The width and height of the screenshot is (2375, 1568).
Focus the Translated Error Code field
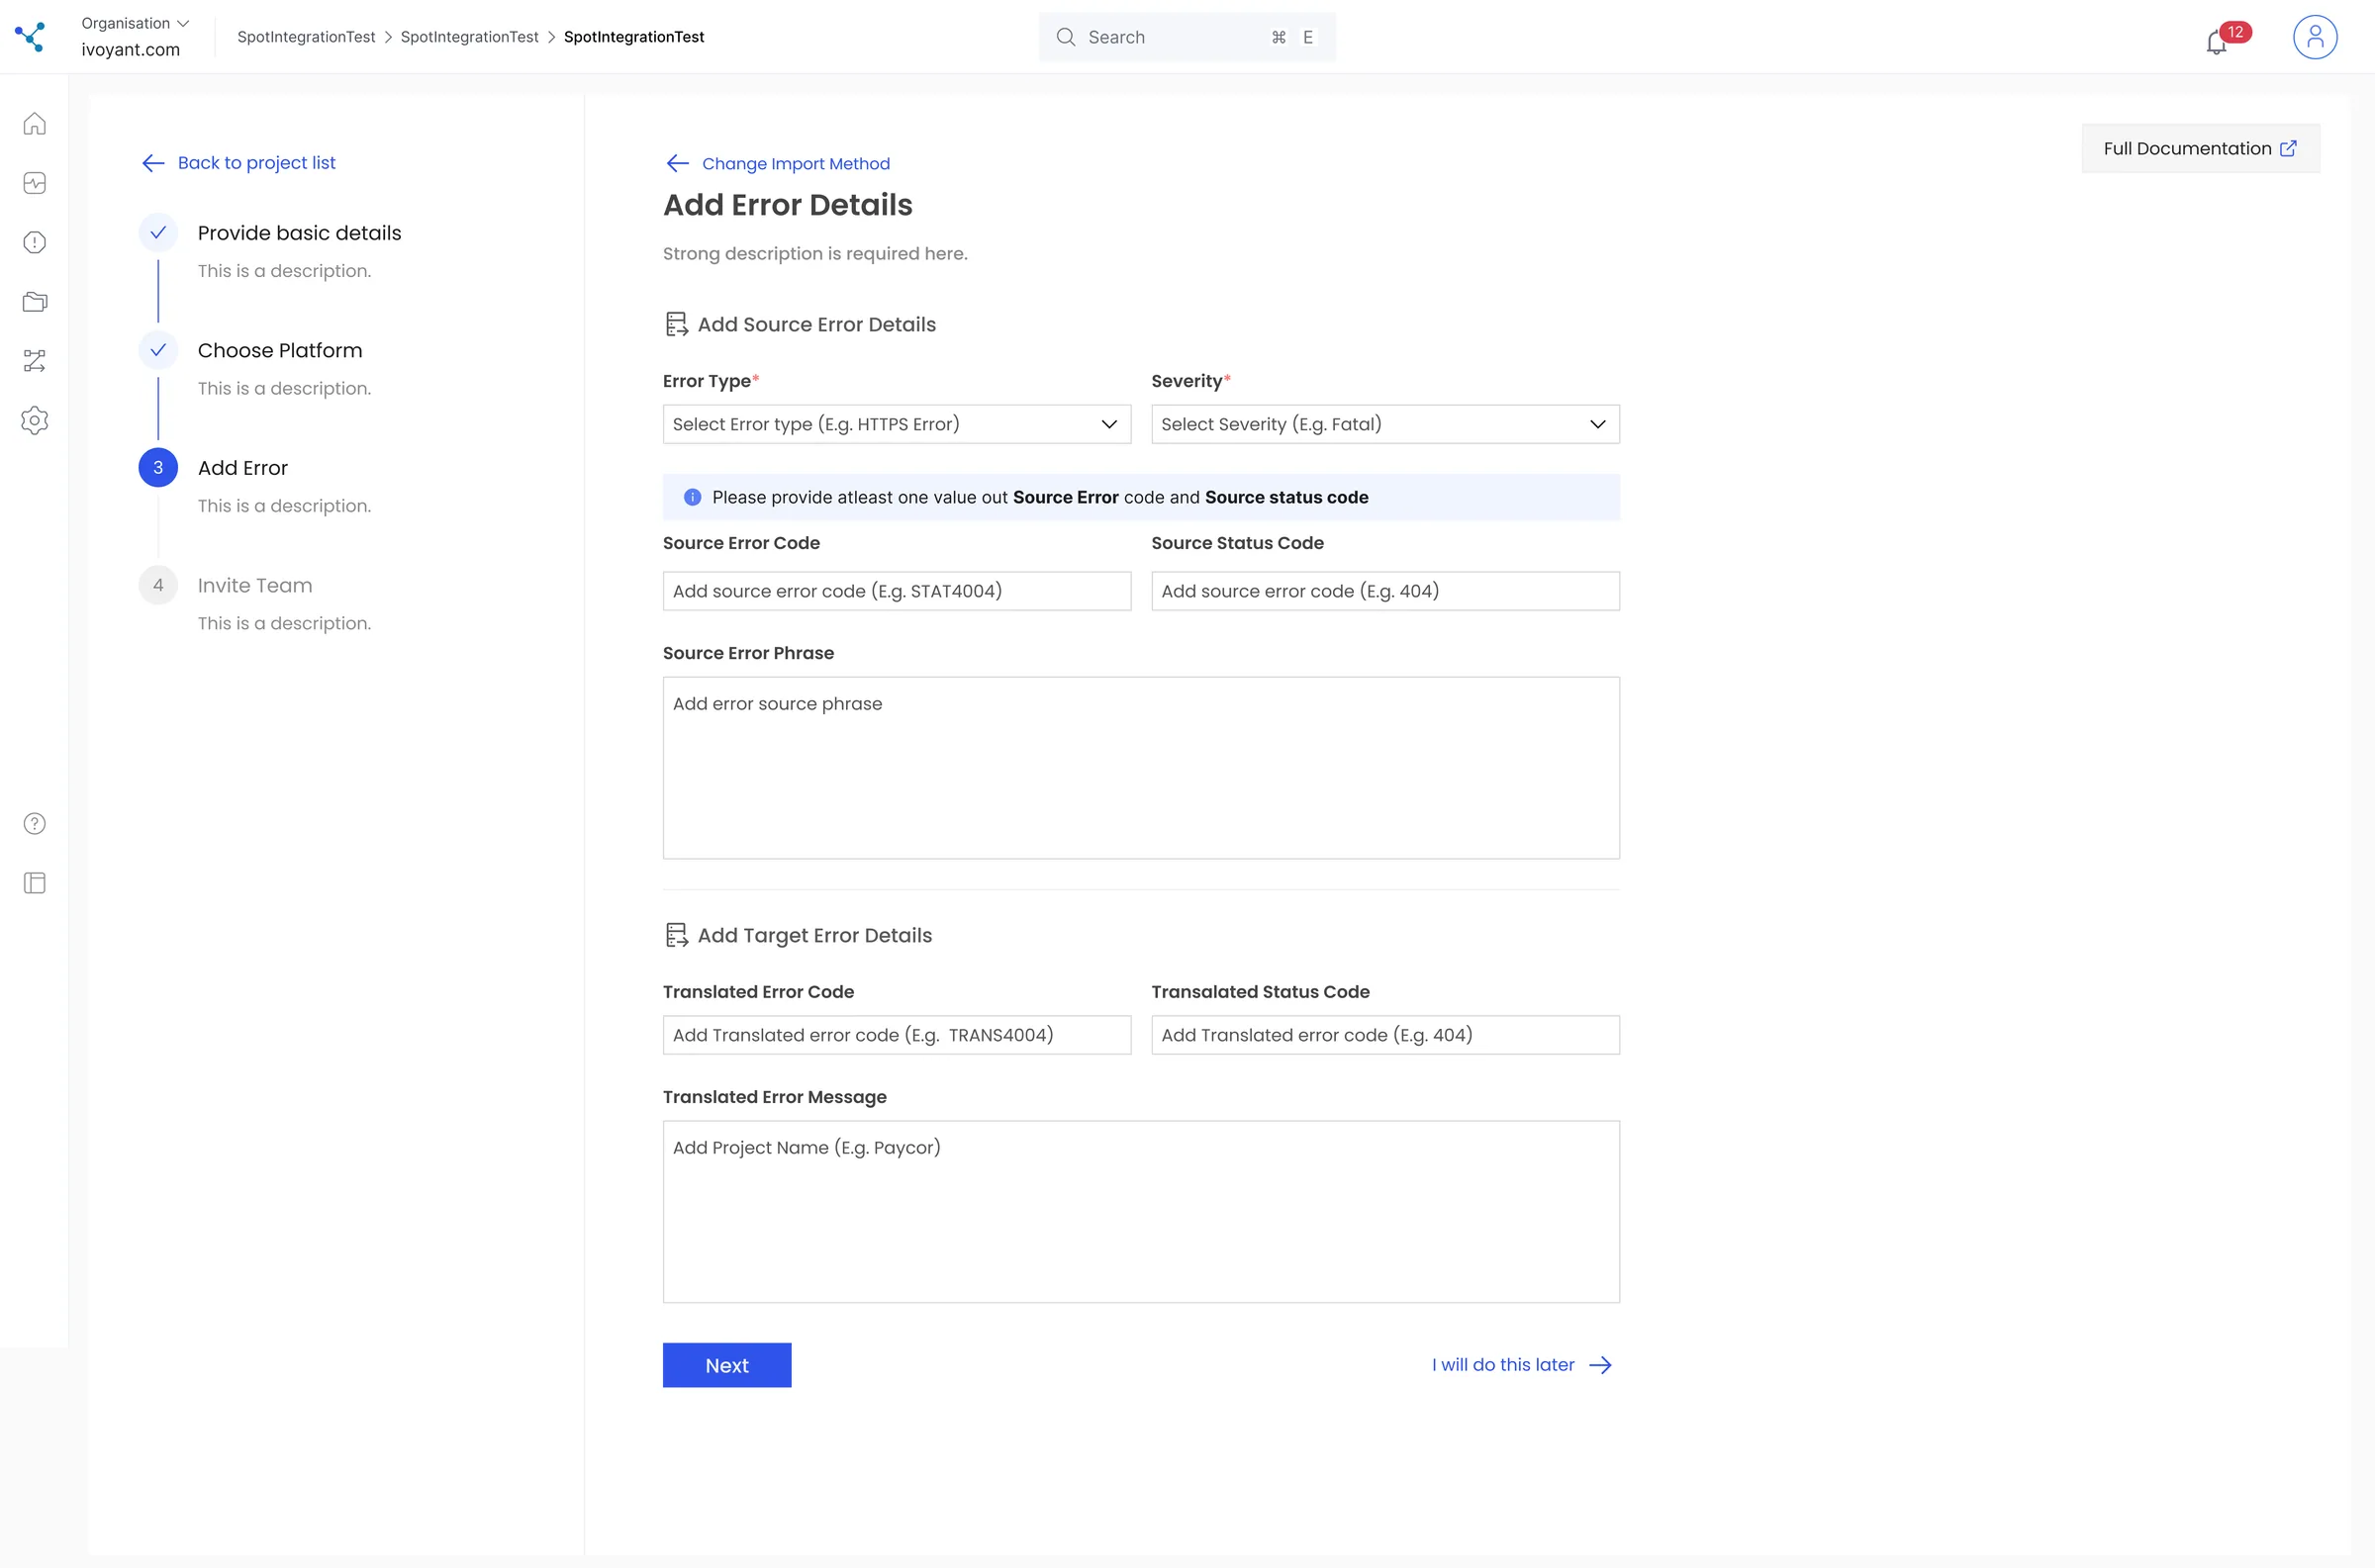pyautogui.click(x=897, y=1035)
